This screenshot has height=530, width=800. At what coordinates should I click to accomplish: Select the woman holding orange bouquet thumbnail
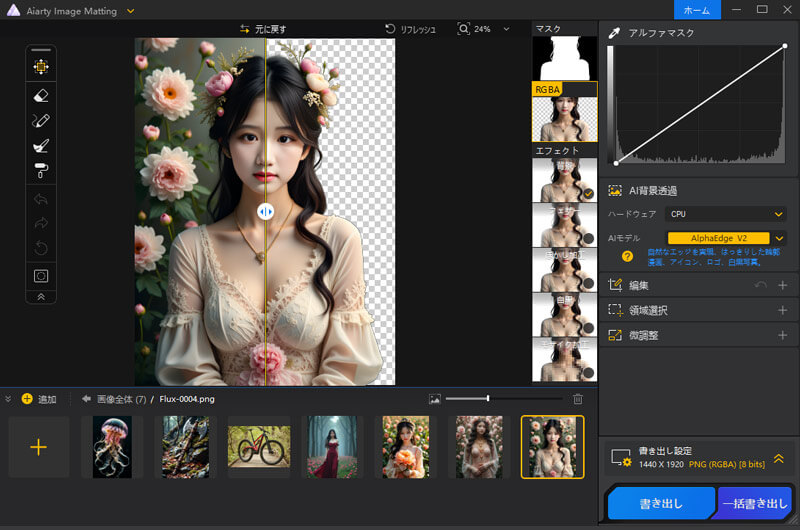pyautogui.click(x=406, y=447)
